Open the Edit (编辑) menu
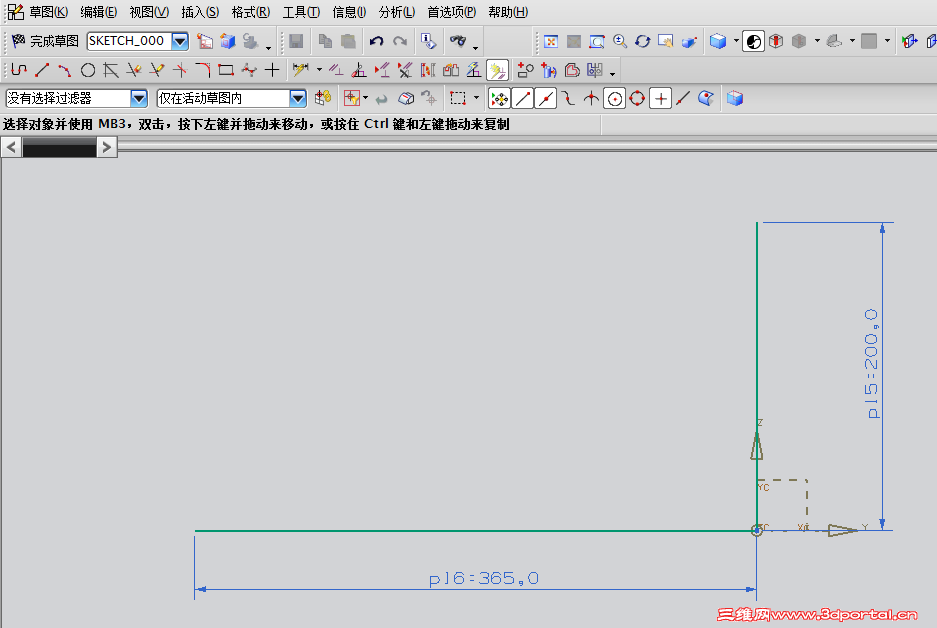Viewport: 937px width, 628px height. (98, 12)
